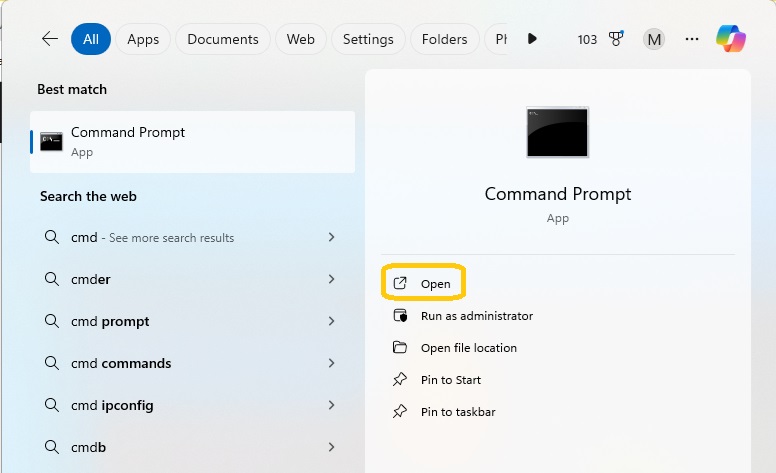Click the search magnifier icon beside 'cmdb'
Image resolution: width=776 pixels, height=473 pixels.
click(52, 447)
